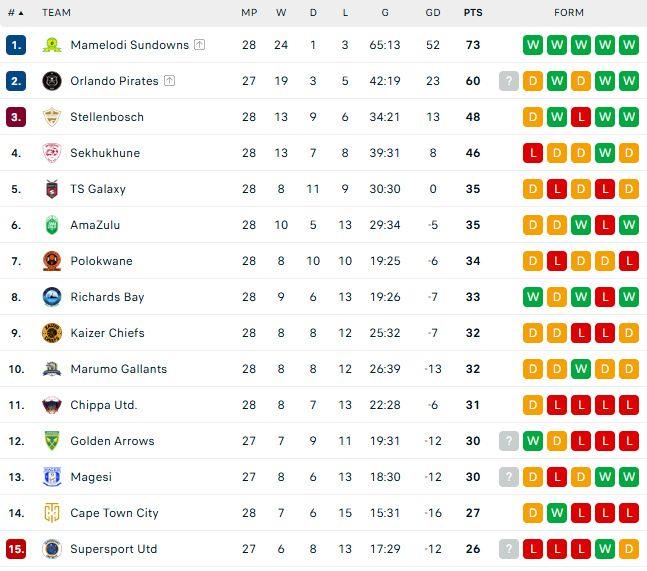Click promotion arrow icon beside Orlando Pirates
The image size is (647, 571).
tap(169, 80)
